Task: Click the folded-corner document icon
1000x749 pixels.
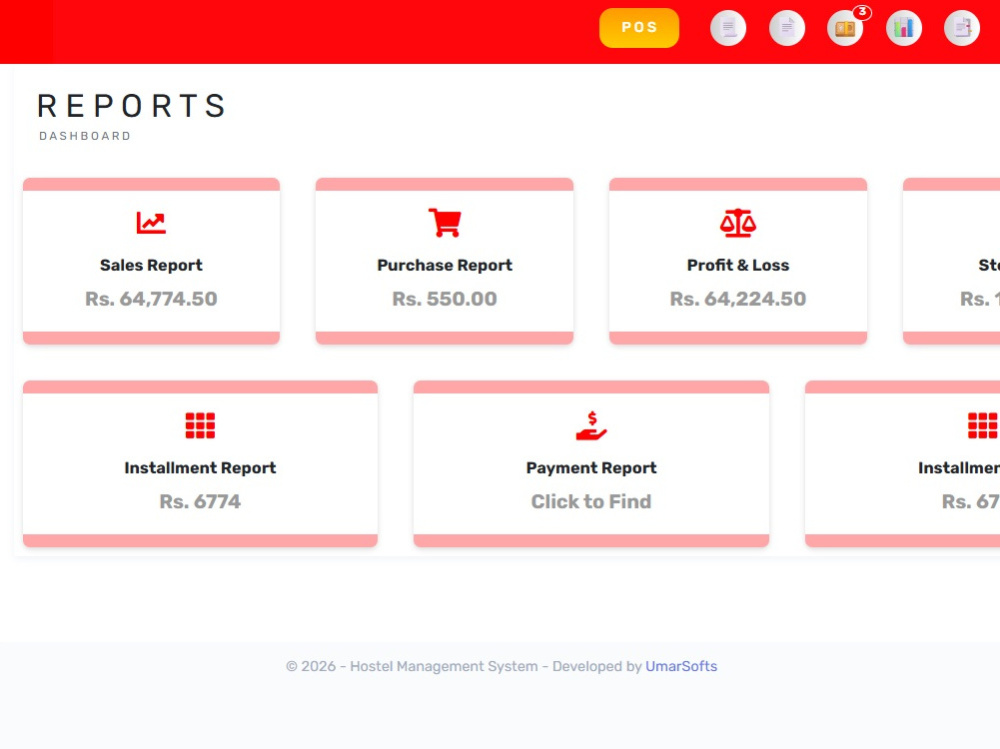Action: (787, 28)
